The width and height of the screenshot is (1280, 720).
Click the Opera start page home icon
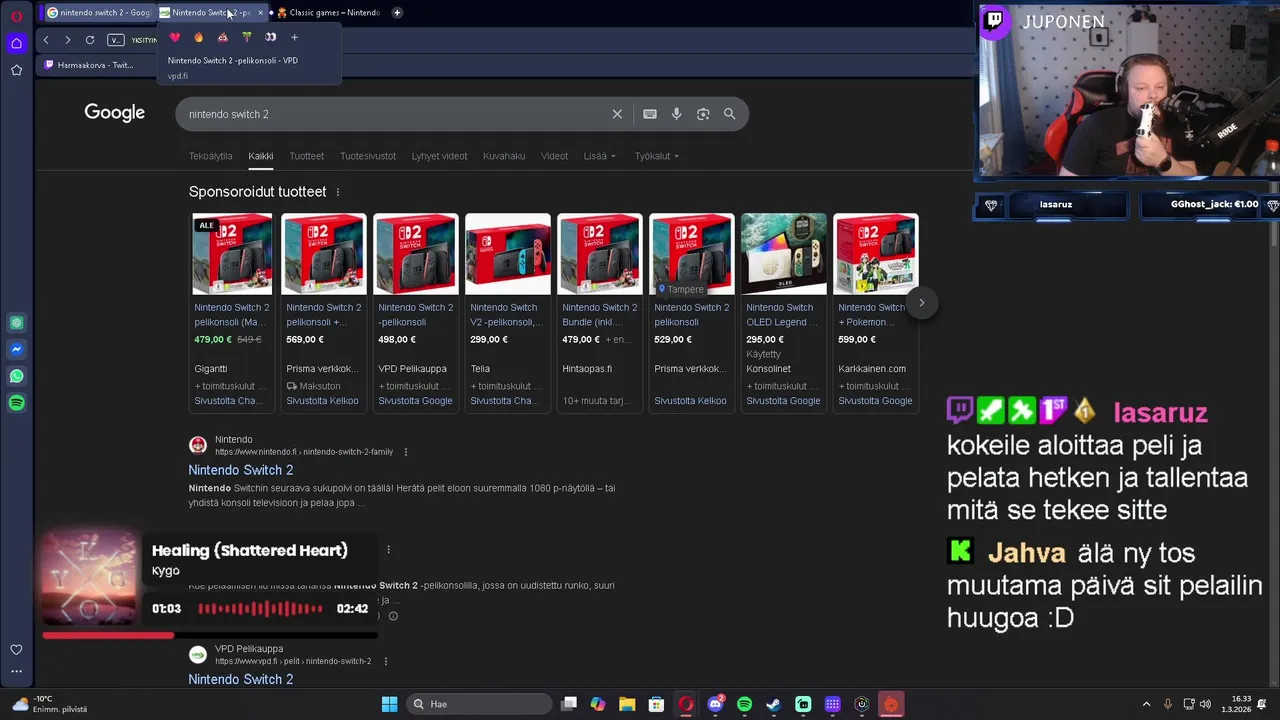16,43
